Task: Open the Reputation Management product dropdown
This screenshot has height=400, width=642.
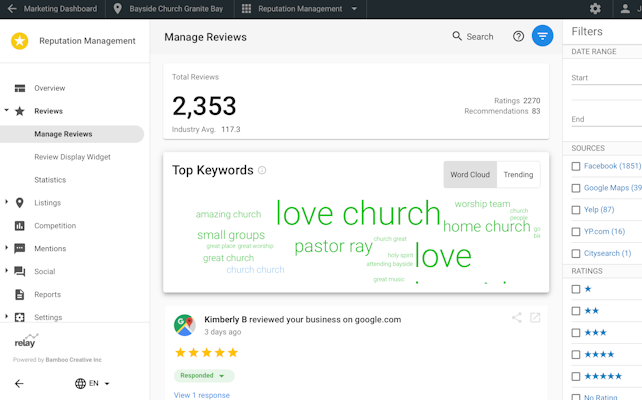Action: coord(306,9)
